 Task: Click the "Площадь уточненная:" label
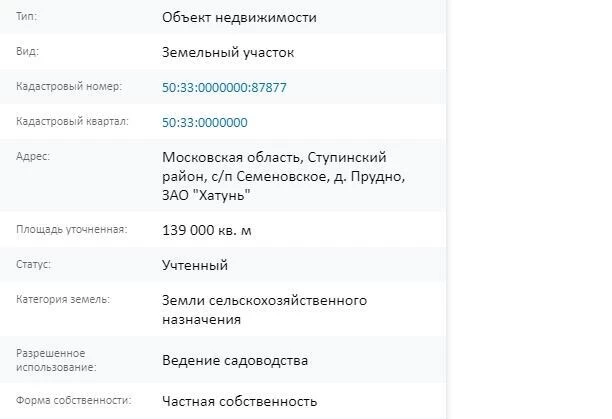tap(72, 229)
